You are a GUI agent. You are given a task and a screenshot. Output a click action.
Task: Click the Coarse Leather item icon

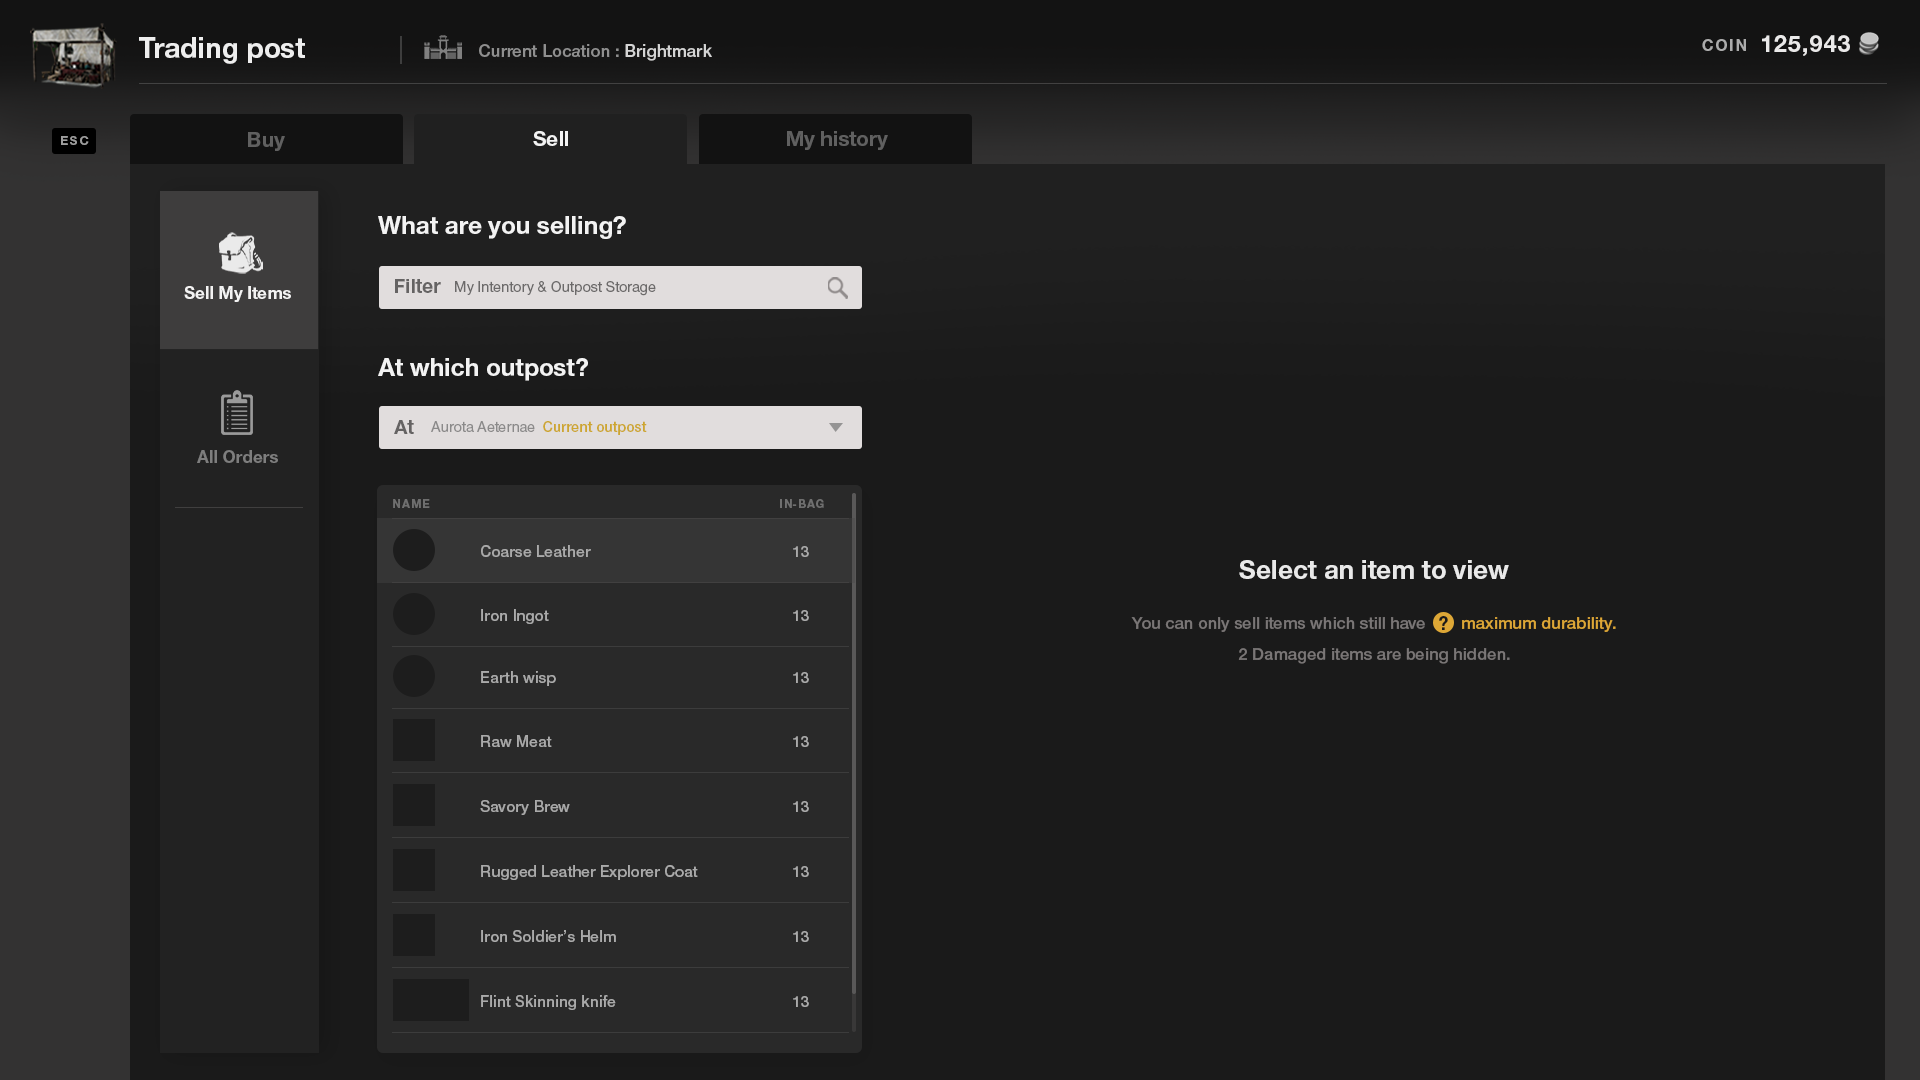pyautogui.click(x=413, y=551)
